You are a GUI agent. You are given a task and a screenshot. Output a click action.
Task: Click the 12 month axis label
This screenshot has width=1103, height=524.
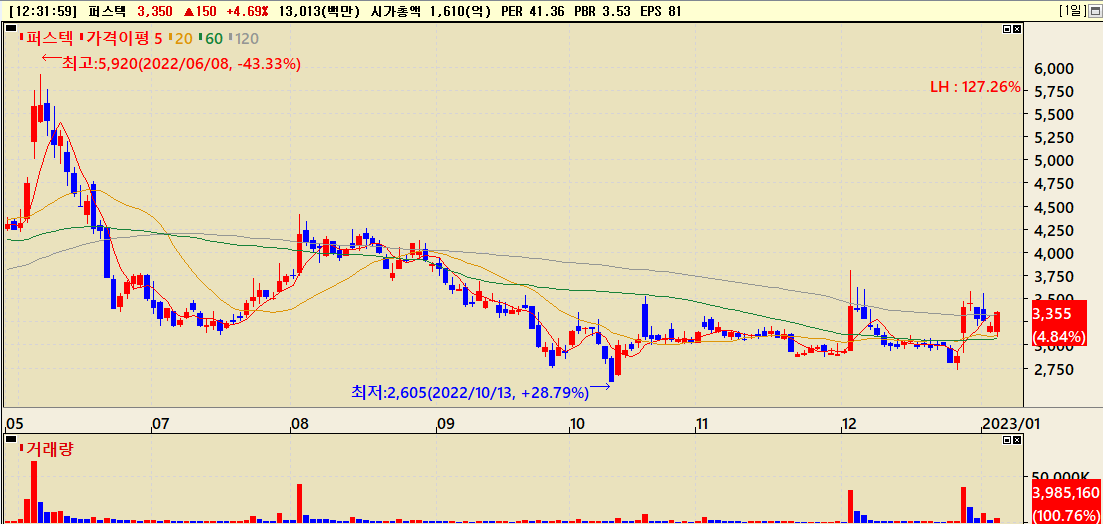tap(851, 423)
